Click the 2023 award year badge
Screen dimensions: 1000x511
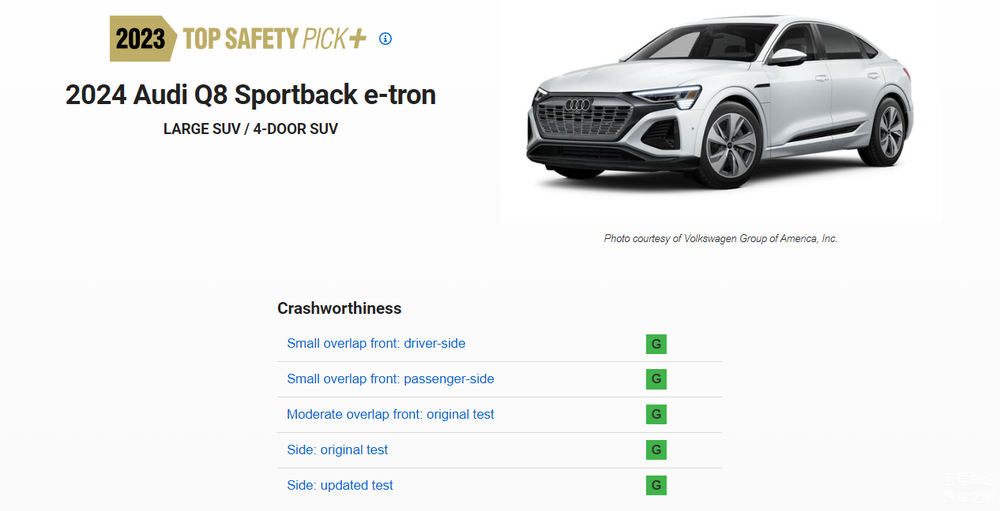tap(141, 40)
